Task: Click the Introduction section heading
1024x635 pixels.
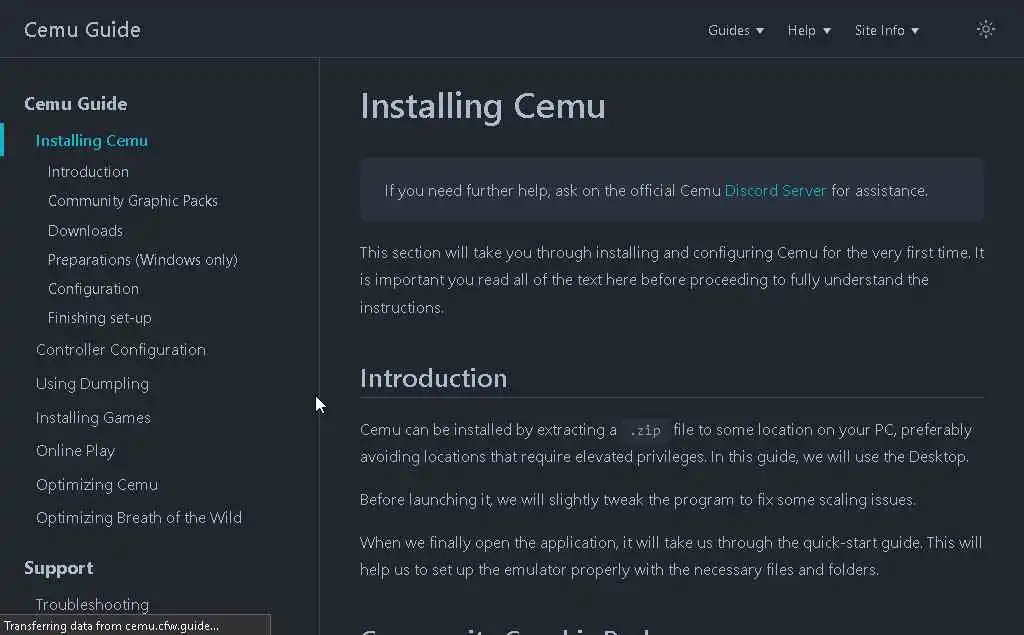Action: 434,378
